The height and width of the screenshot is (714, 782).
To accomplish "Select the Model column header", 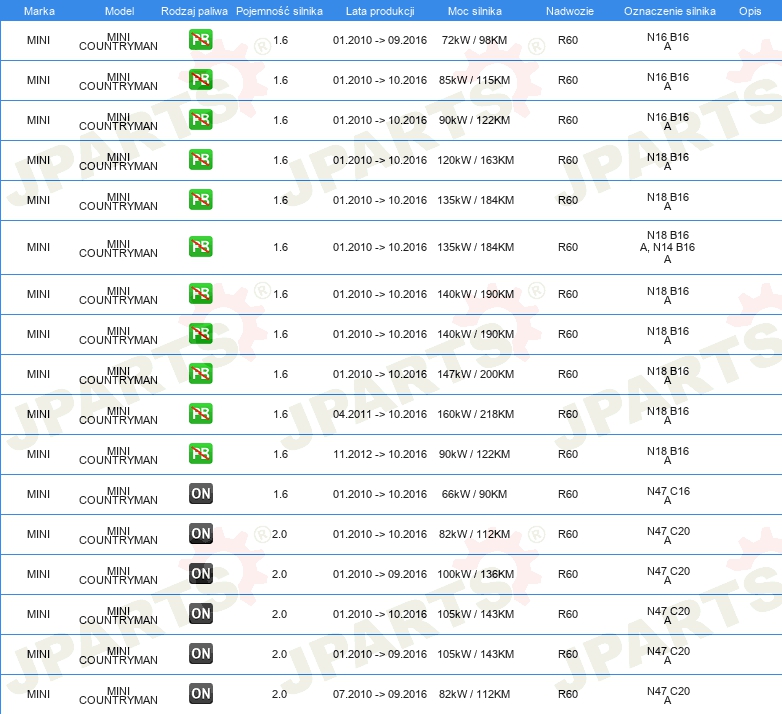I will click(x=119, y=11).
